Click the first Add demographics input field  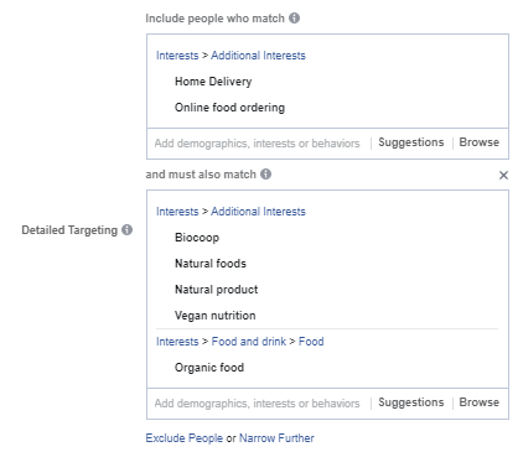pyautogui.click(x=257, y=143)
